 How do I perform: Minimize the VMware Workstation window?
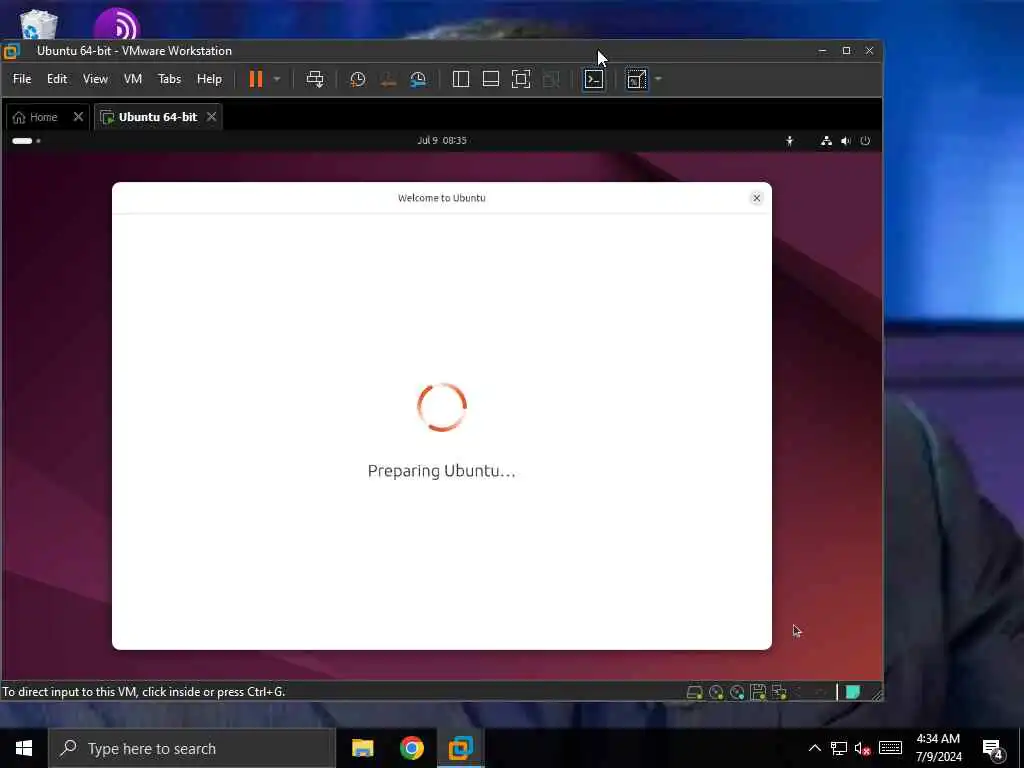pos(822,50)
